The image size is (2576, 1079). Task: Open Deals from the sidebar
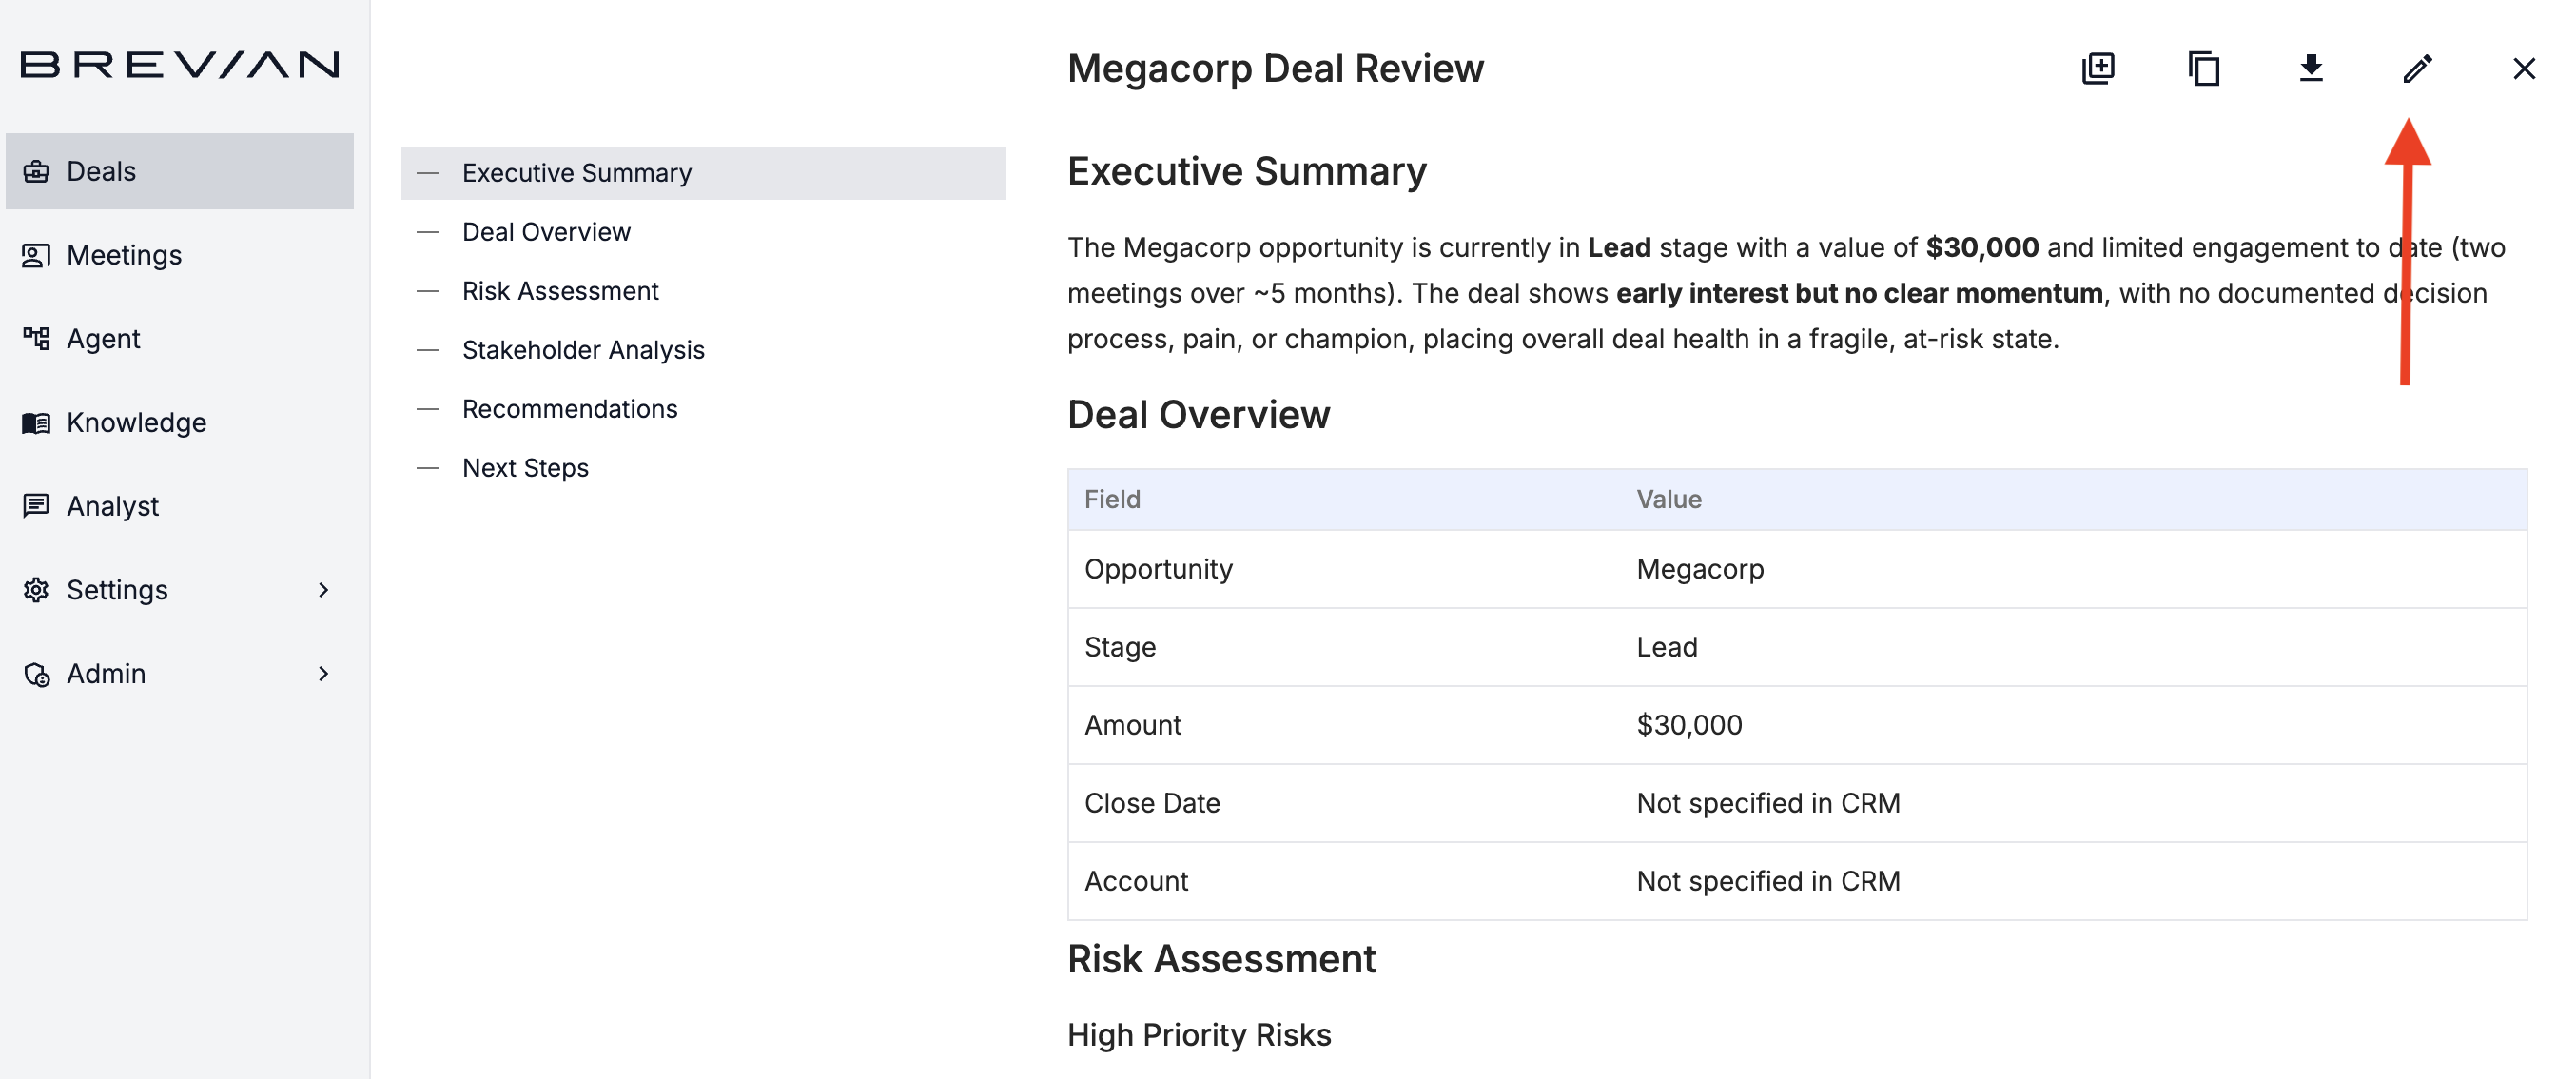101,171
